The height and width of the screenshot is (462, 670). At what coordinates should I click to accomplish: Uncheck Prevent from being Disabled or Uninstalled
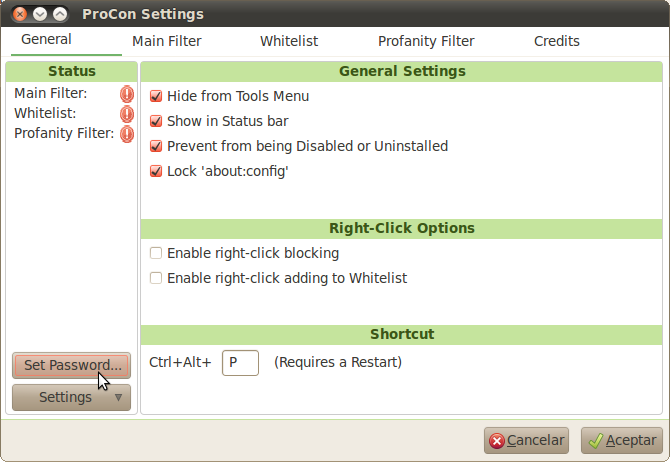pos(156,146)
